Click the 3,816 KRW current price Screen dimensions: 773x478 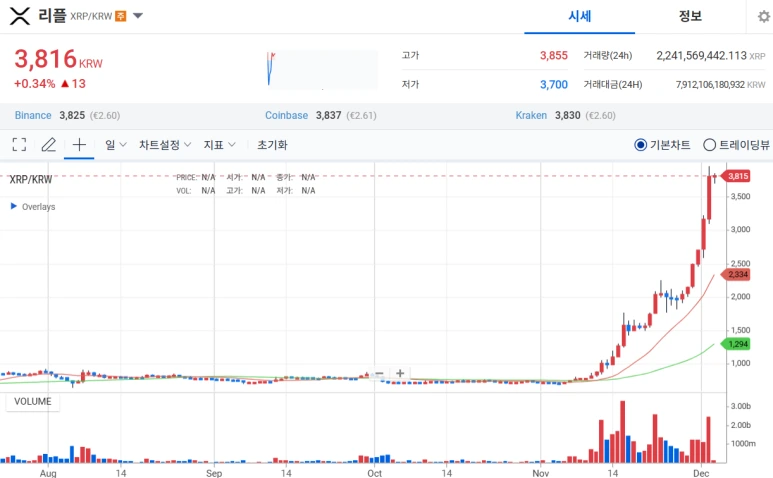pyautogui.click(x=58, y=59)
